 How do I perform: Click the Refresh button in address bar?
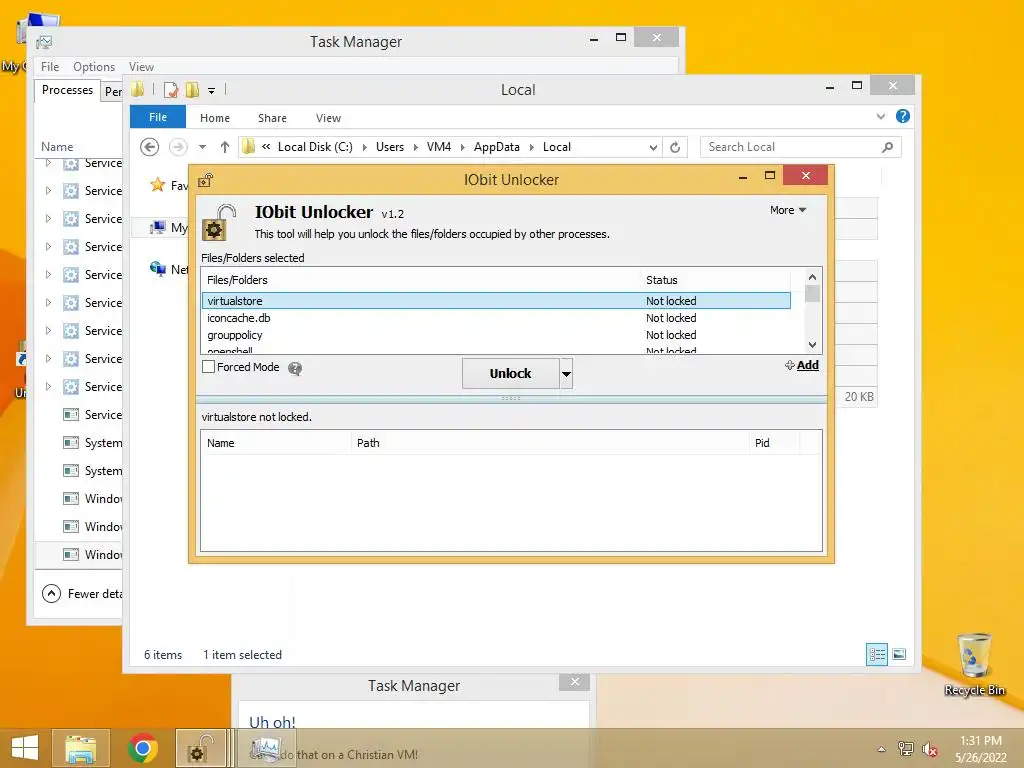tap(675, 148)
